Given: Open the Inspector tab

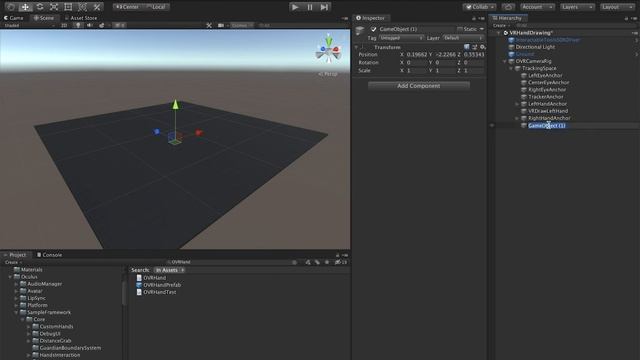Looking at the screenshot, I should 371,18.
